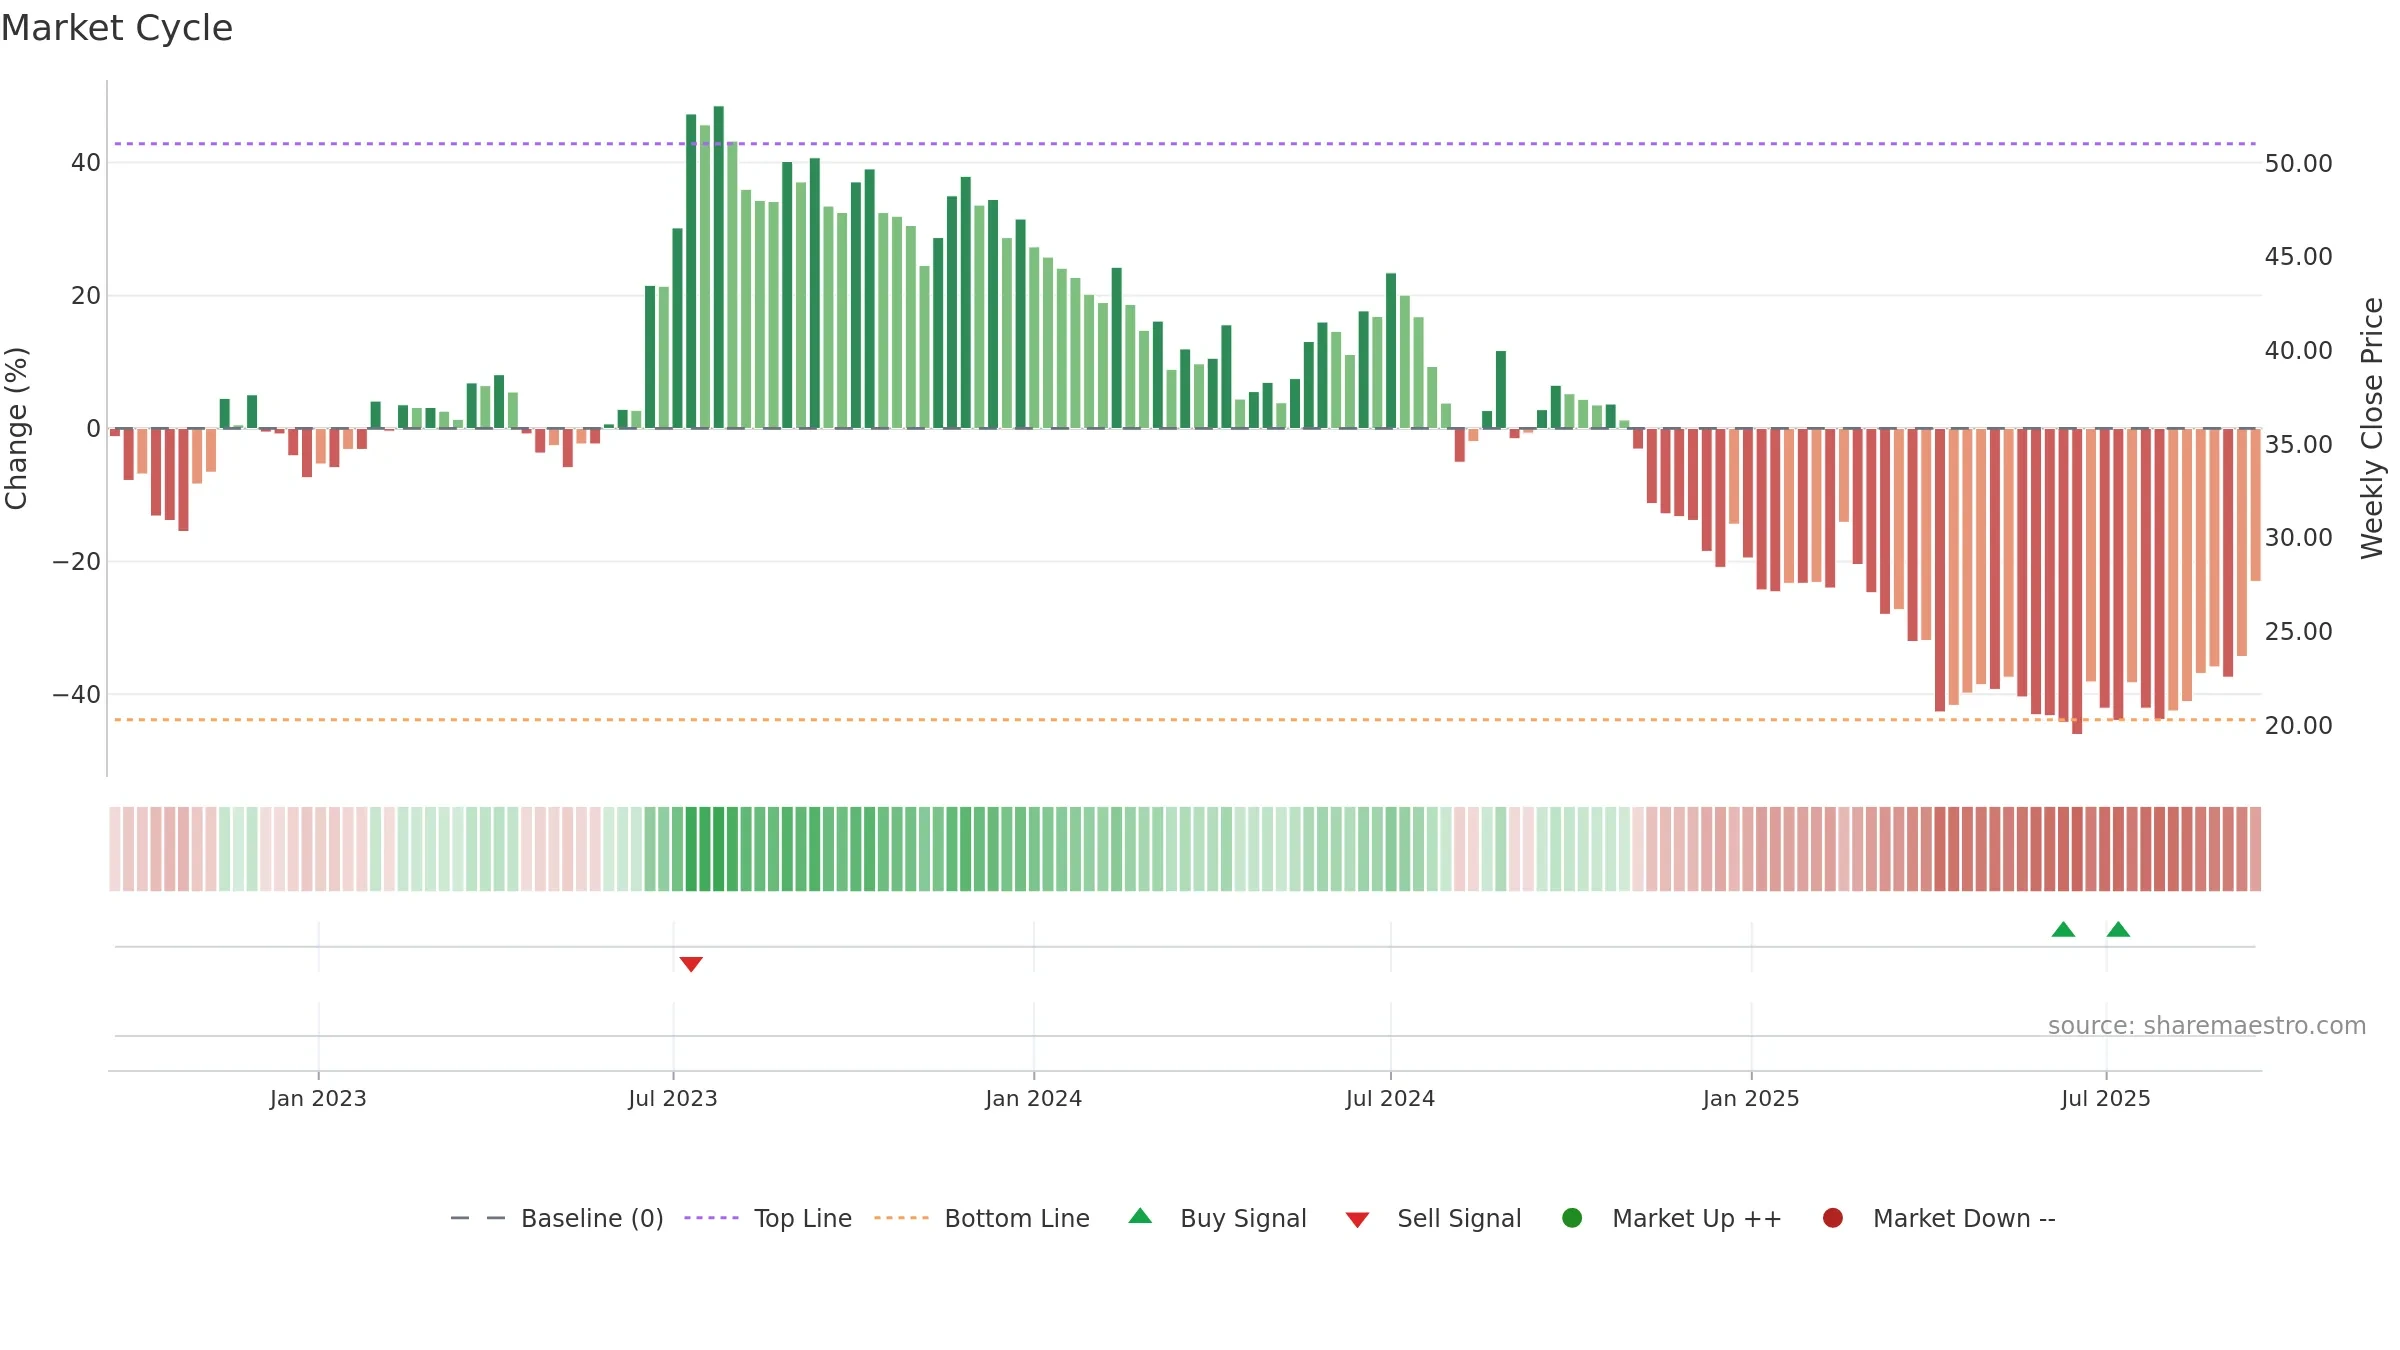Click the green Buy Signal triangle in legend
2400x1350 pixels.
pyautogui.click(x=1140, y=1216)
